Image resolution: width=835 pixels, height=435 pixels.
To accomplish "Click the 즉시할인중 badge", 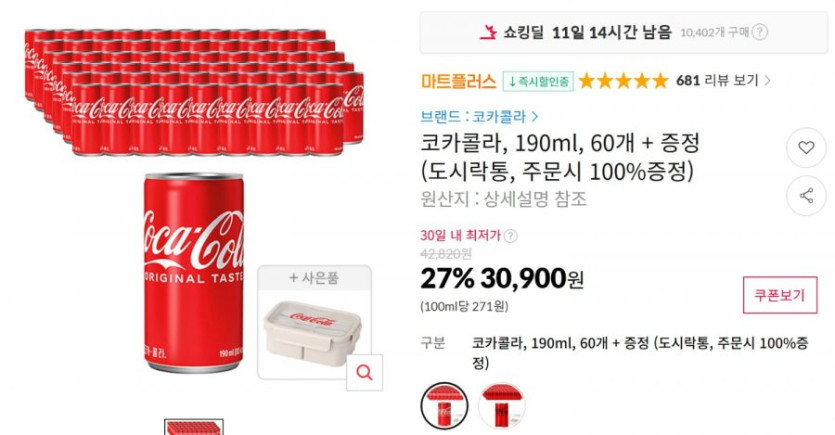I will pyautogui.click(x=538, y=81).
